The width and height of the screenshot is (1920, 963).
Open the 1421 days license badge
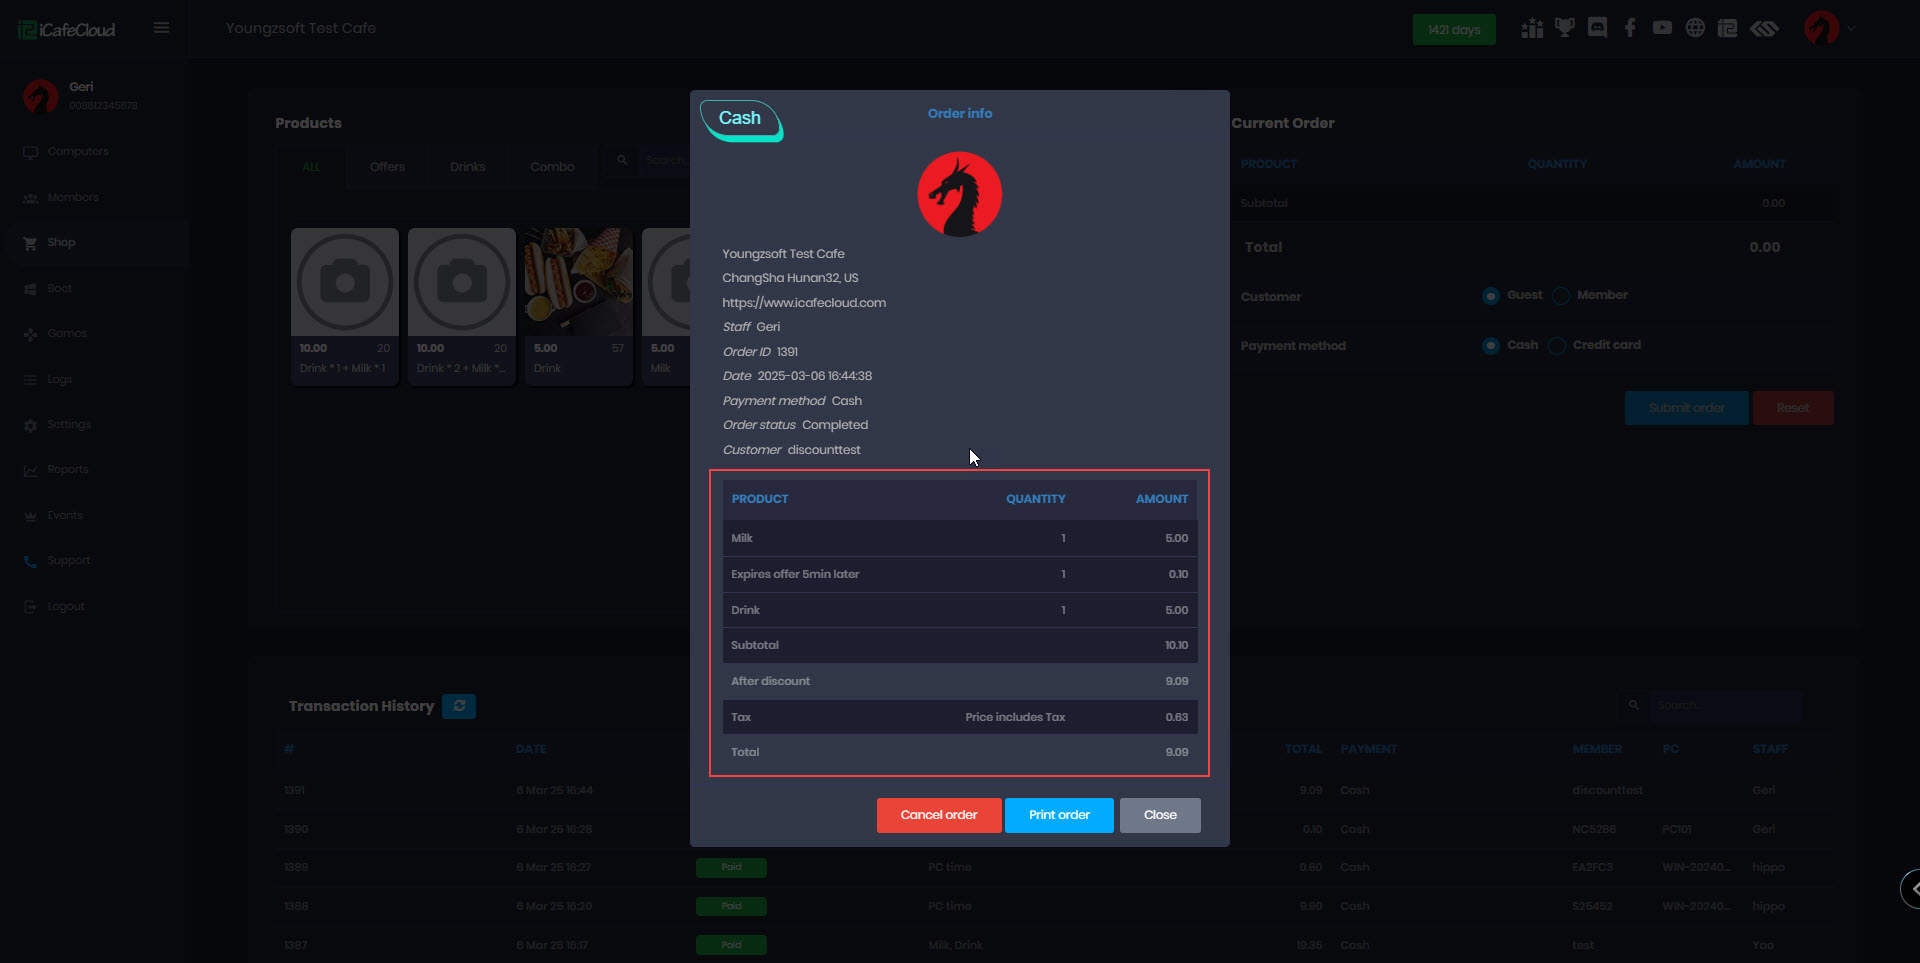[x=1453, y=30]
